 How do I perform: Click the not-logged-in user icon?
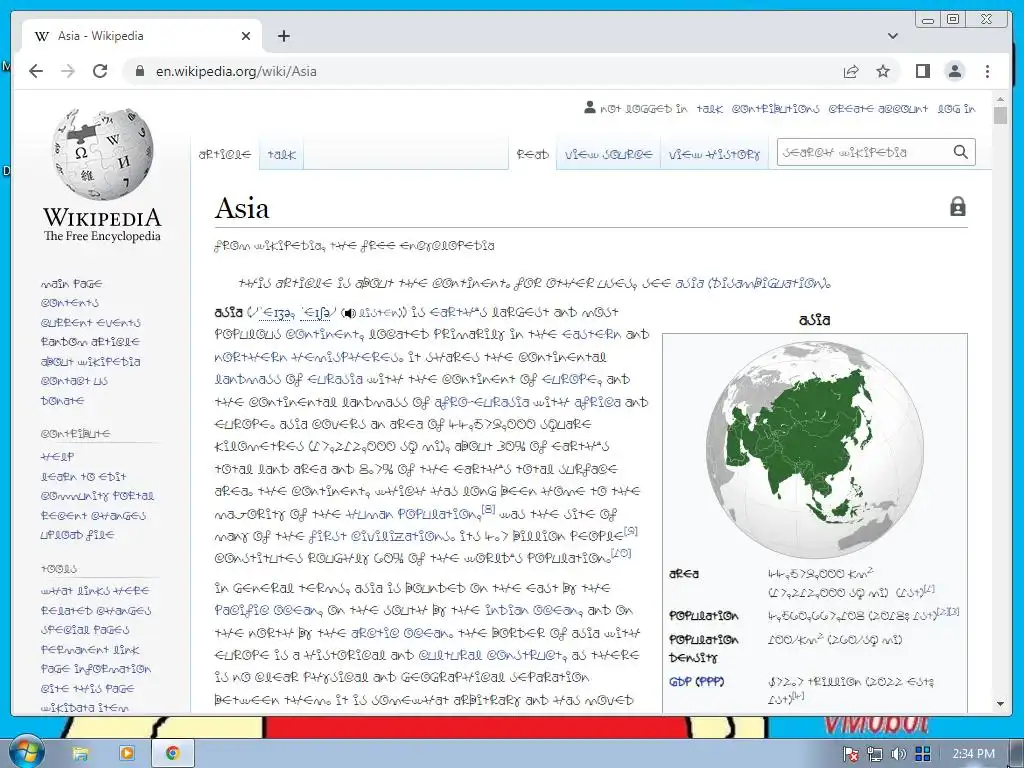pos(590,107)
